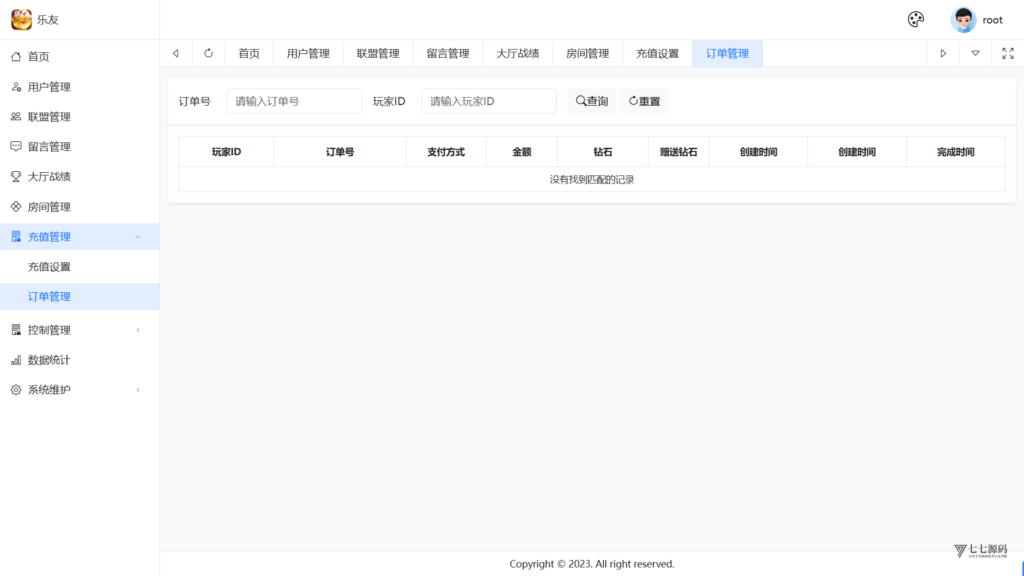Focus the 请输入订单号 input field
Viewport: 1024px width, 576px height.
coord(294,101)
